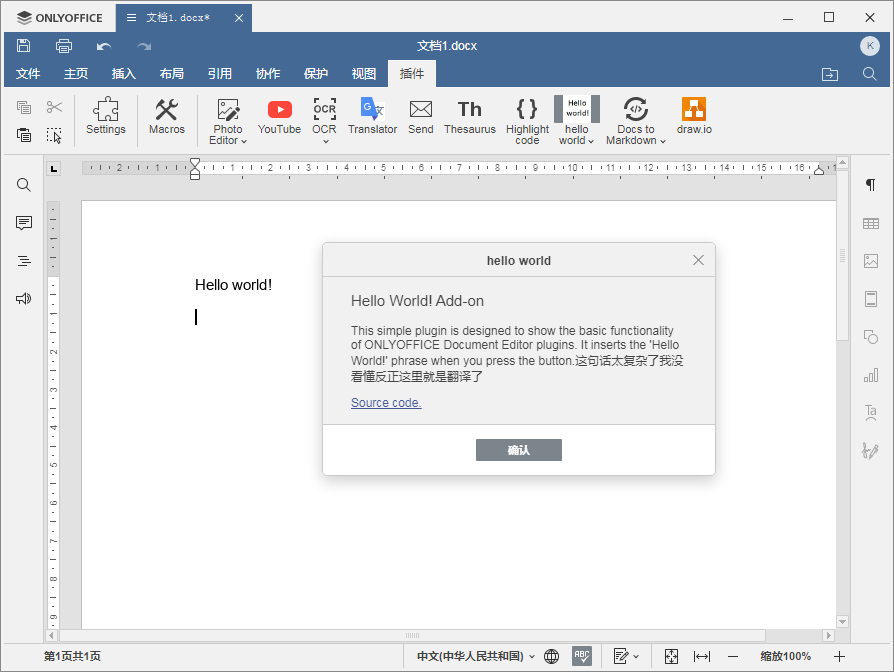Viewport: 894px width, 672px height.
Task: Open the Source code link
Action: 386,402
